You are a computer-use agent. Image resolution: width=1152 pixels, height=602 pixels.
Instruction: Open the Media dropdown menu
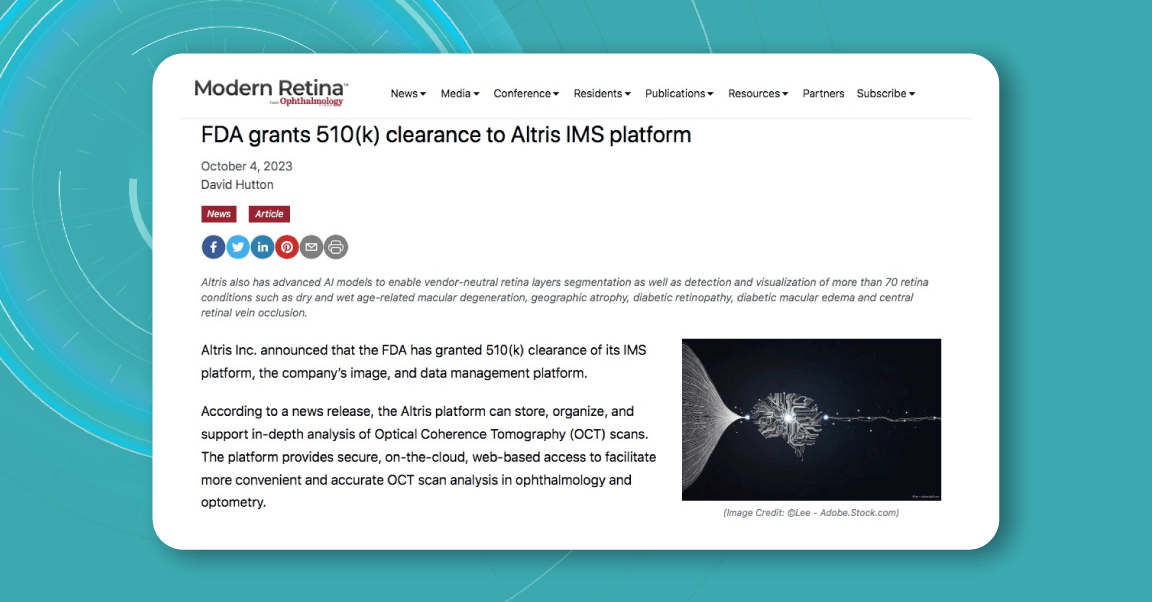point(460,93)
